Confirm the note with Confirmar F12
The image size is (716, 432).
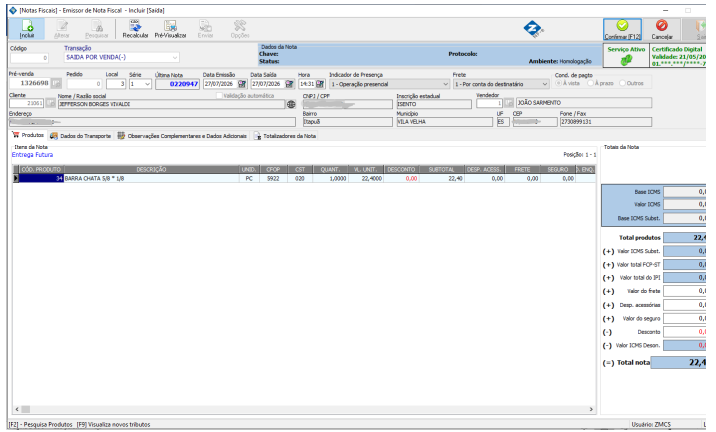pyautogui.click(x=622, y=29)
